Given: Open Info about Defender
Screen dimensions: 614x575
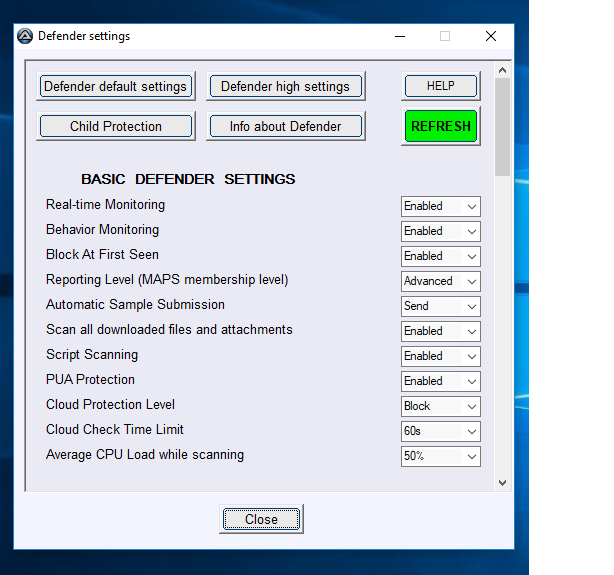Looking at the screenshot, I should point(285,126).
